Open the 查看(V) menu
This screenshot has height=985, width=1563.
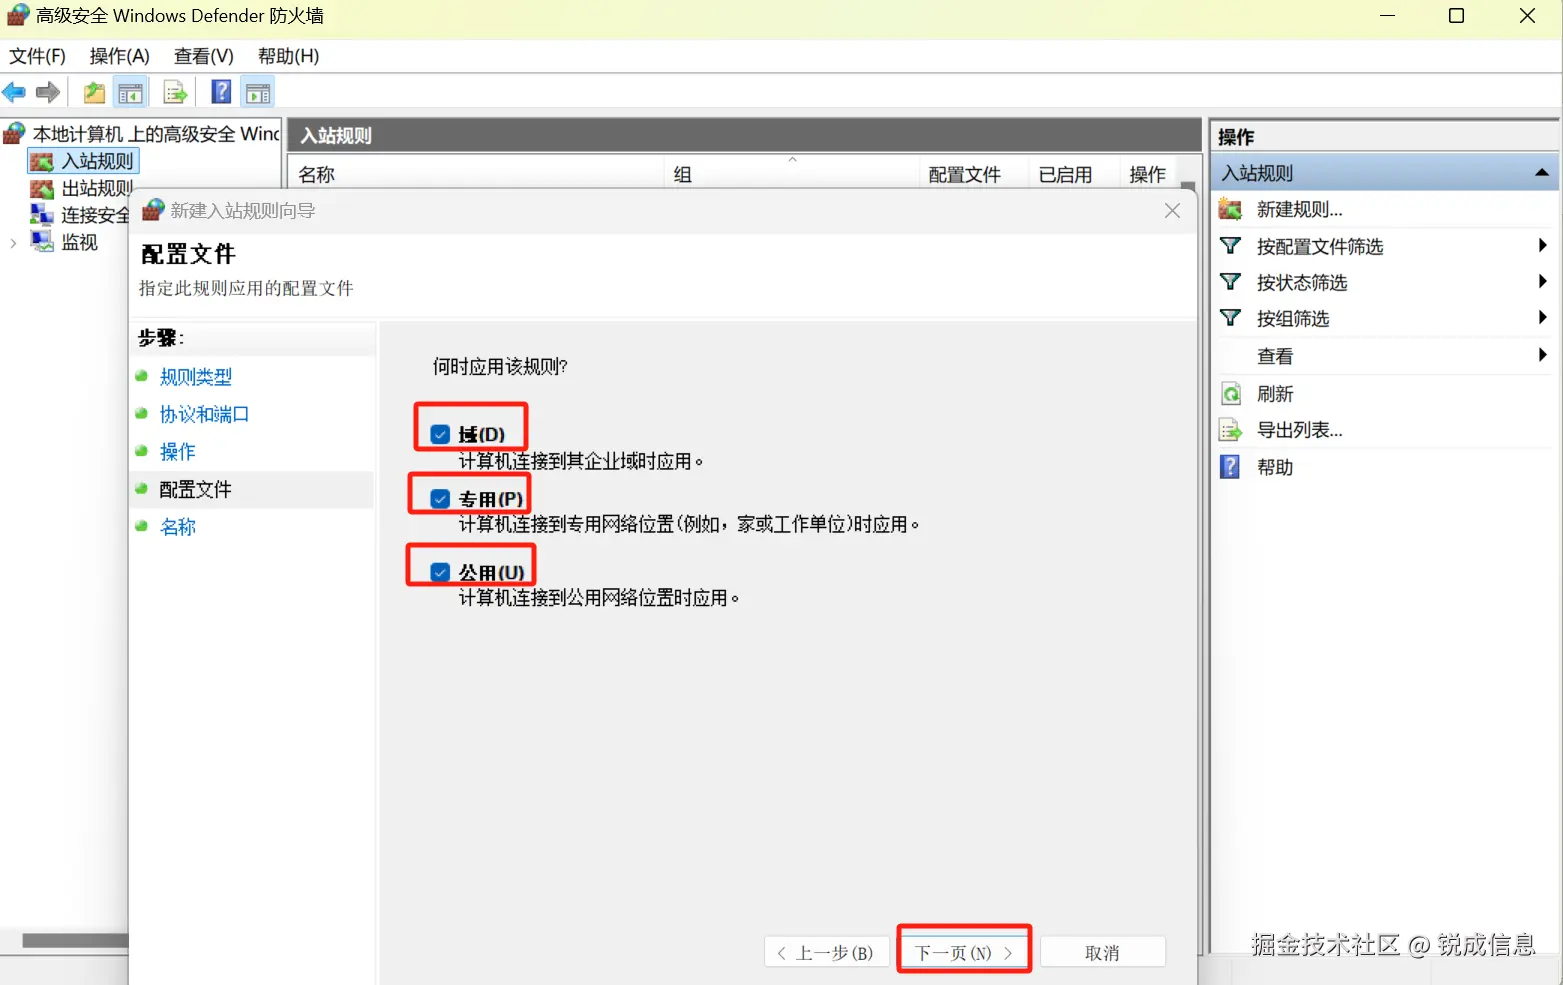click(202, 56)
